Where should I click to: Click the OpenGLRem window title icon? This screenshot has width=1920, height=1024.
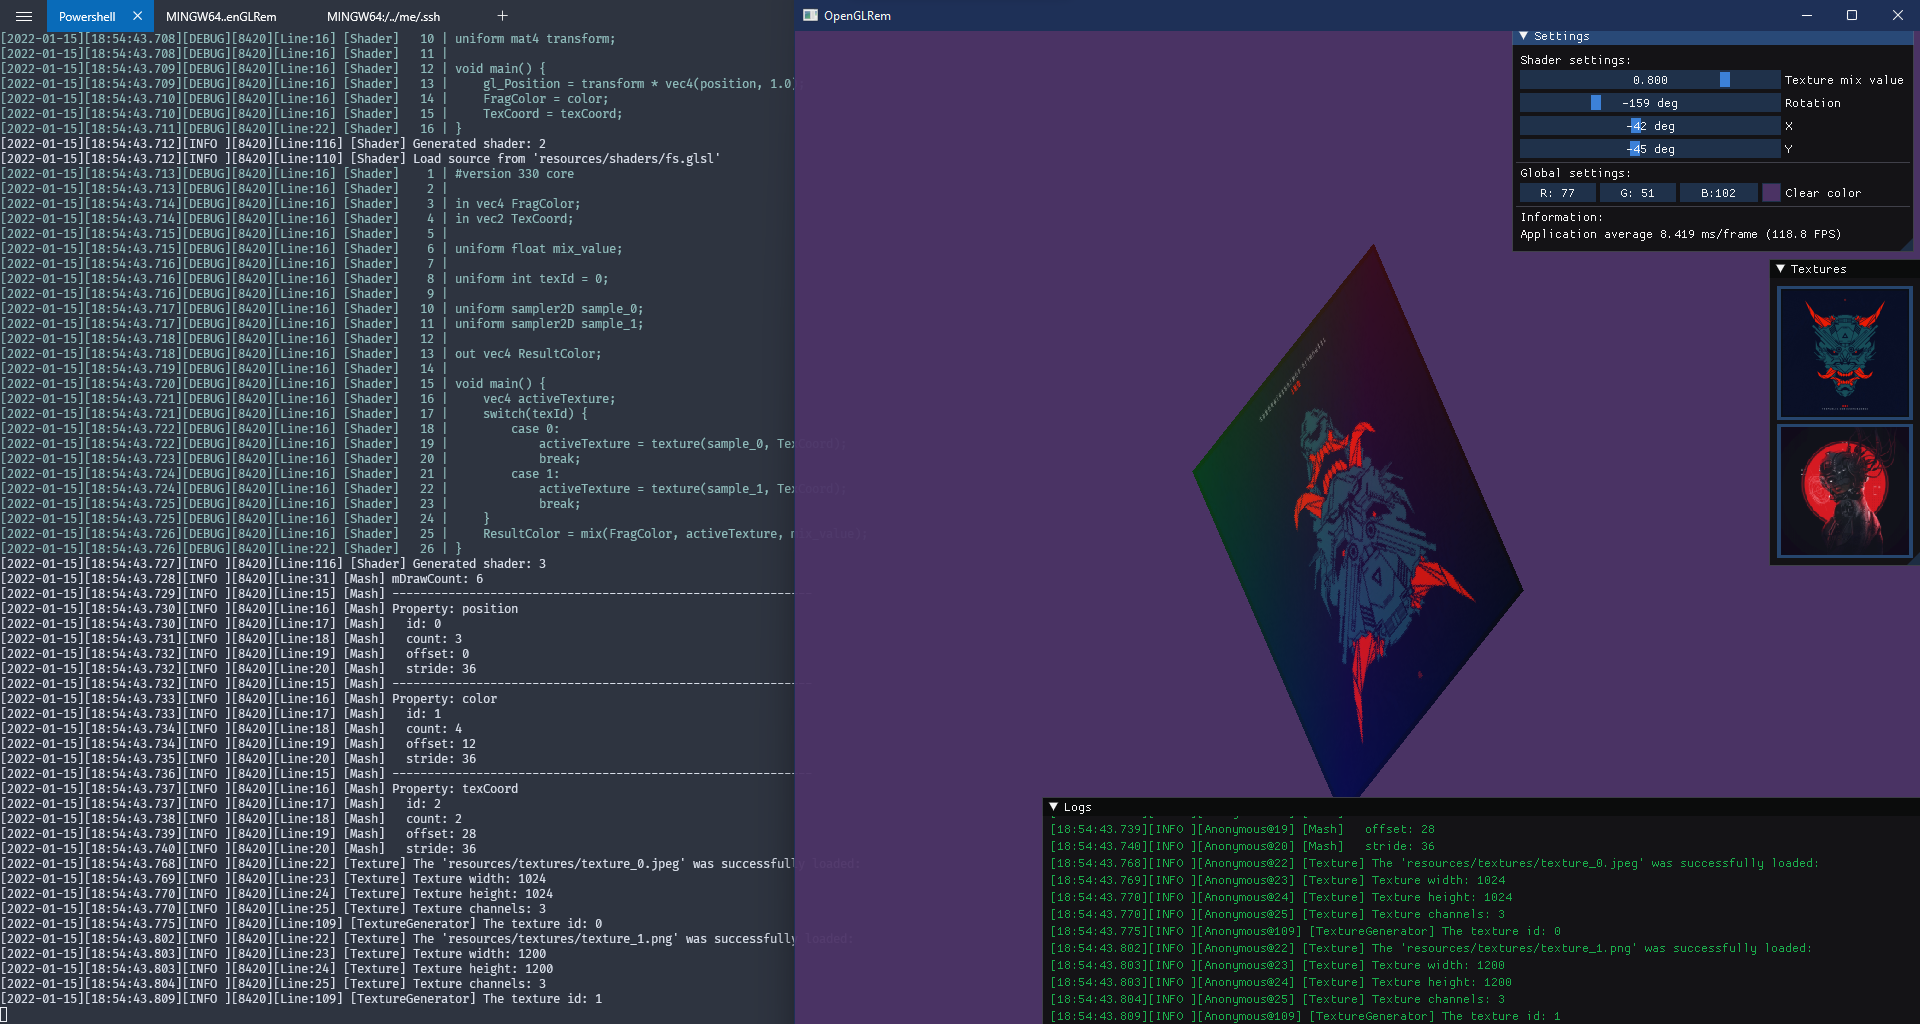810,15
